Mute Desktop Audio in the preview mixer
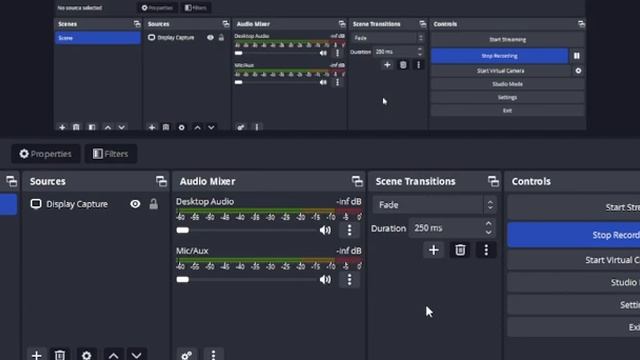Screen dimensions: 640x360 (323, 53)
